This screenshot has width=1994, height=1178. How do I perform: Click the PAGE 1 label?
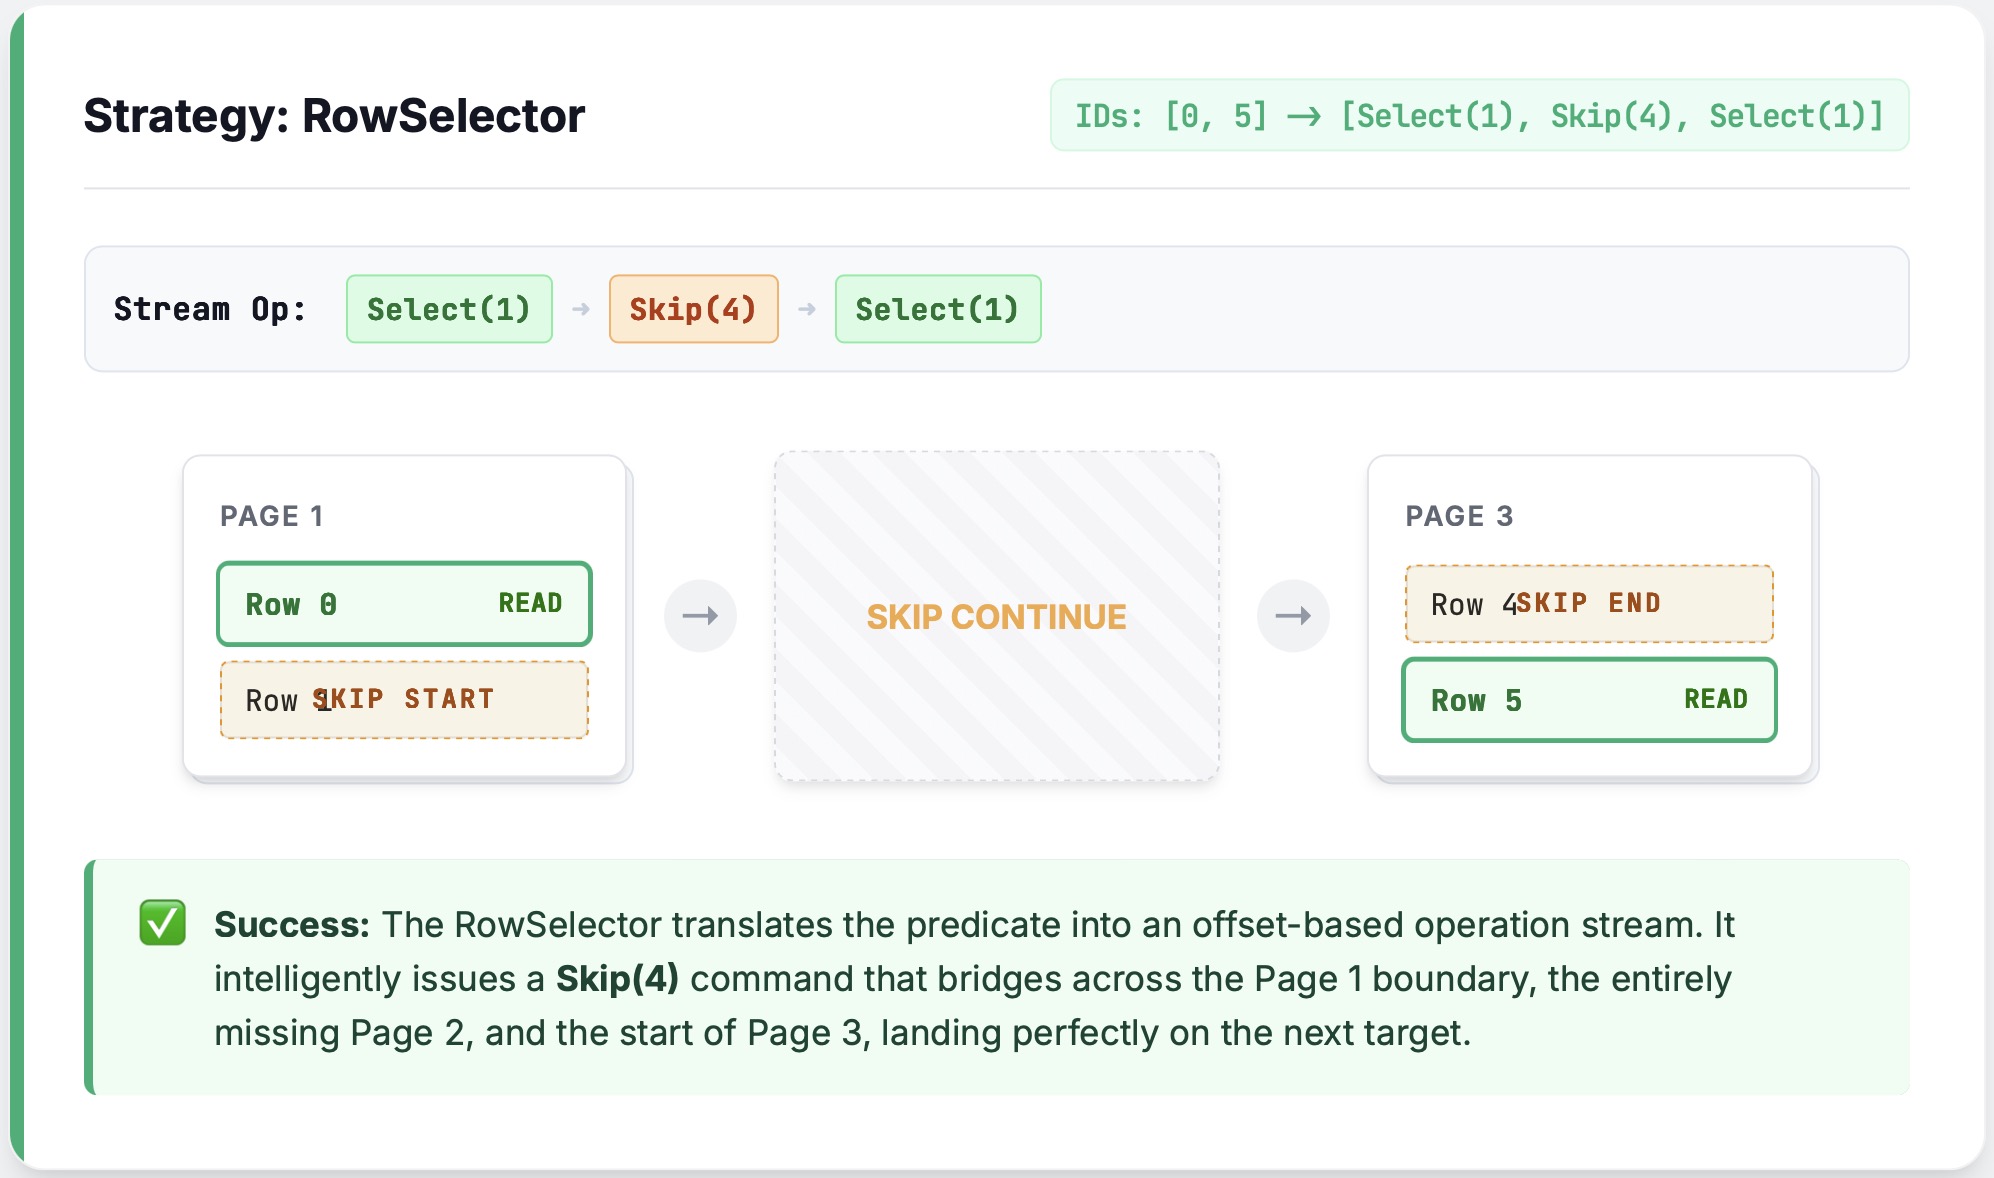coord(271,516)
